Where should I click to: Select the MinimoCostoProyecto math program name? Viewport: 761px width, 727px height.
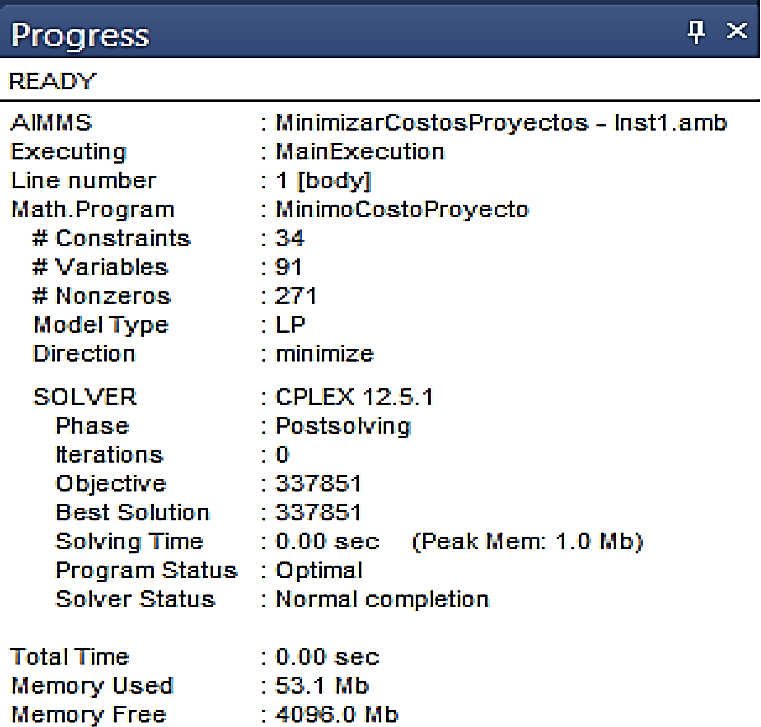(401, 210)
